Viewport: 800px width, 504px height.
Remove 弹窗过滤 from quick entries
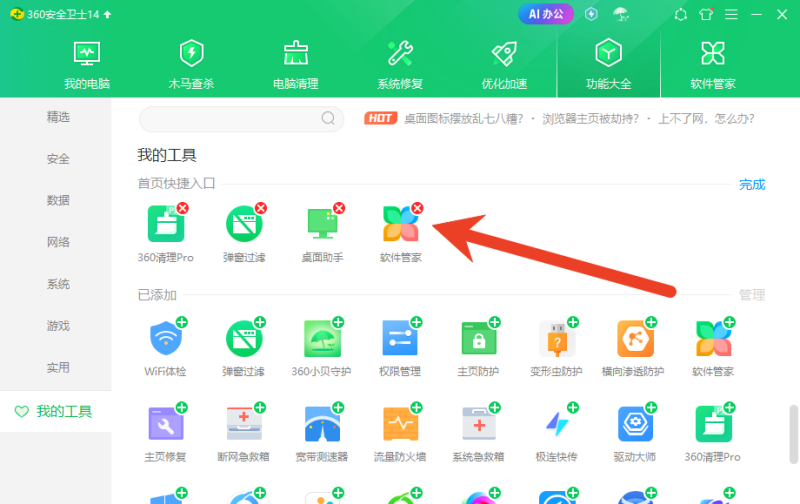261,208
